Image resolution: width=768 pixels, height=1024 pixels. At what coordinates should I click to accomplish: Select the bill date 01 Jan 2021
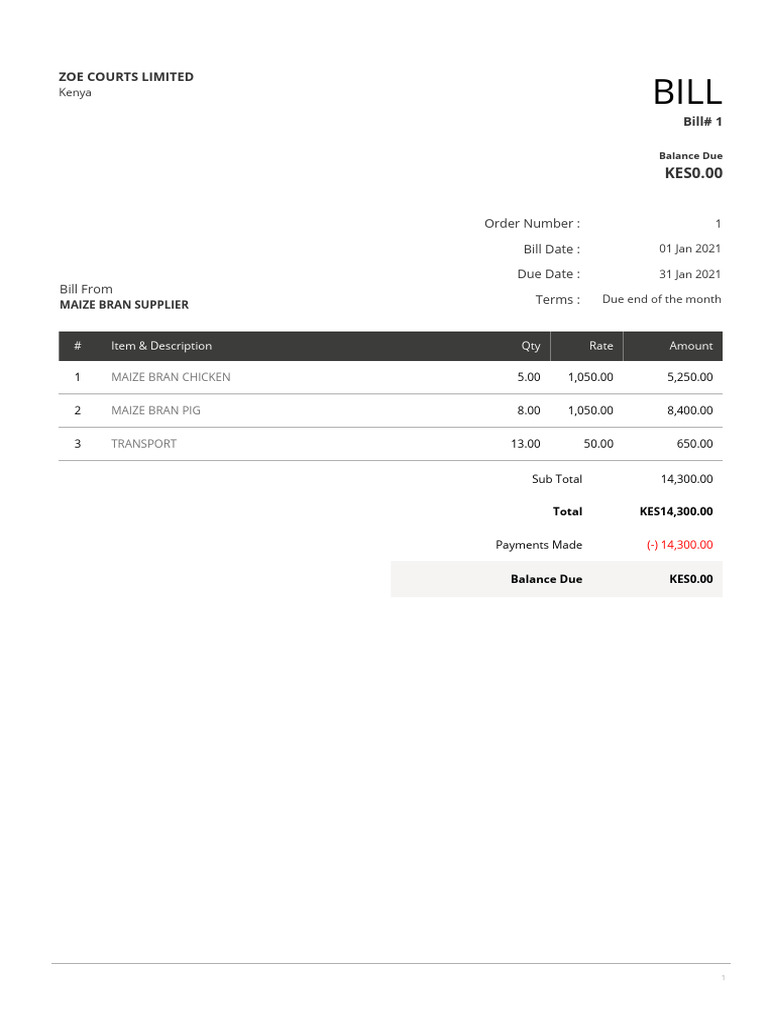(x=689, y=248)
